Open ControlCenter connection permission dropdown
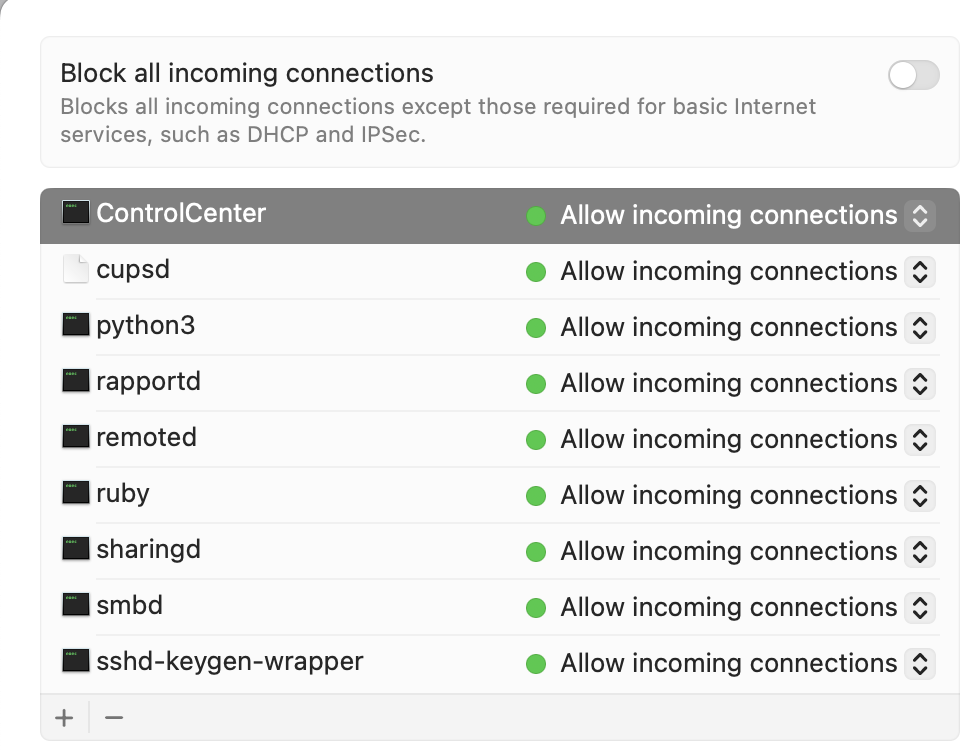This screenshot has width=980, height=752. (919, 215)
